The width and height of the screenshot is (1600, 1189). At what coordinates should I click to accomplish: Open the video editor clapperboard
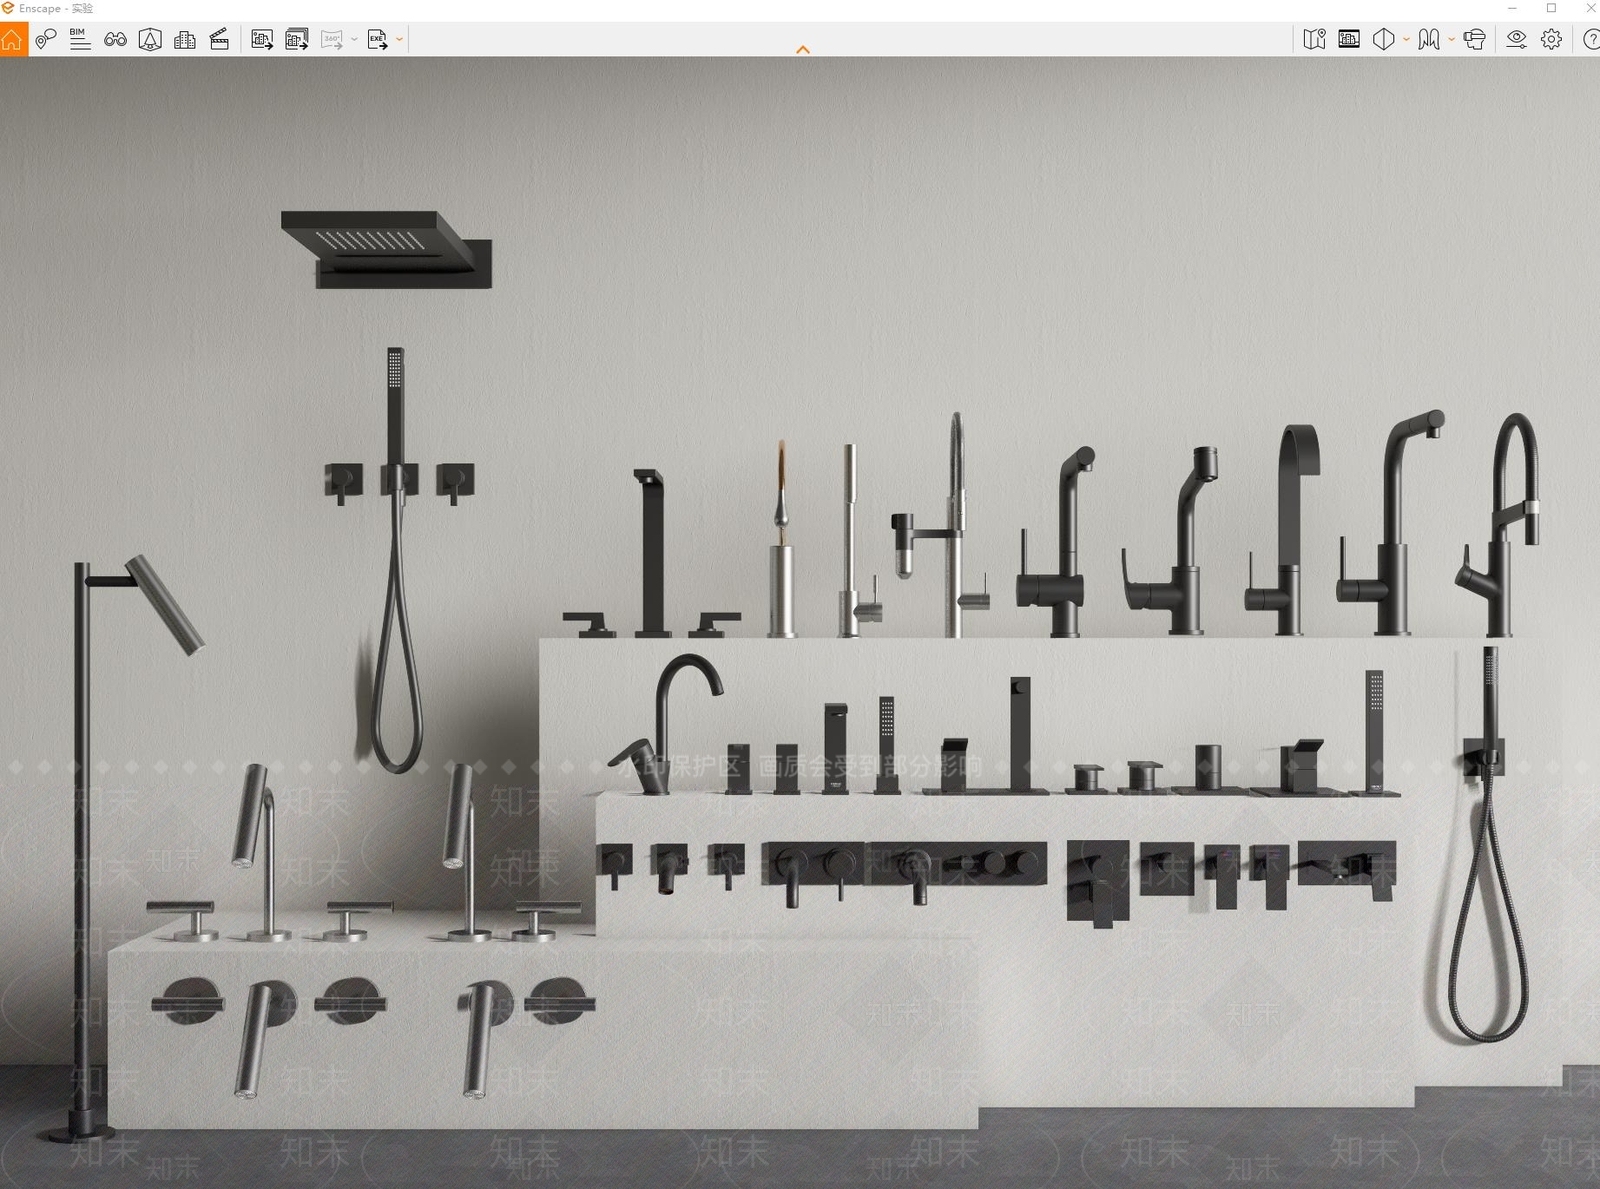point(219,39)
